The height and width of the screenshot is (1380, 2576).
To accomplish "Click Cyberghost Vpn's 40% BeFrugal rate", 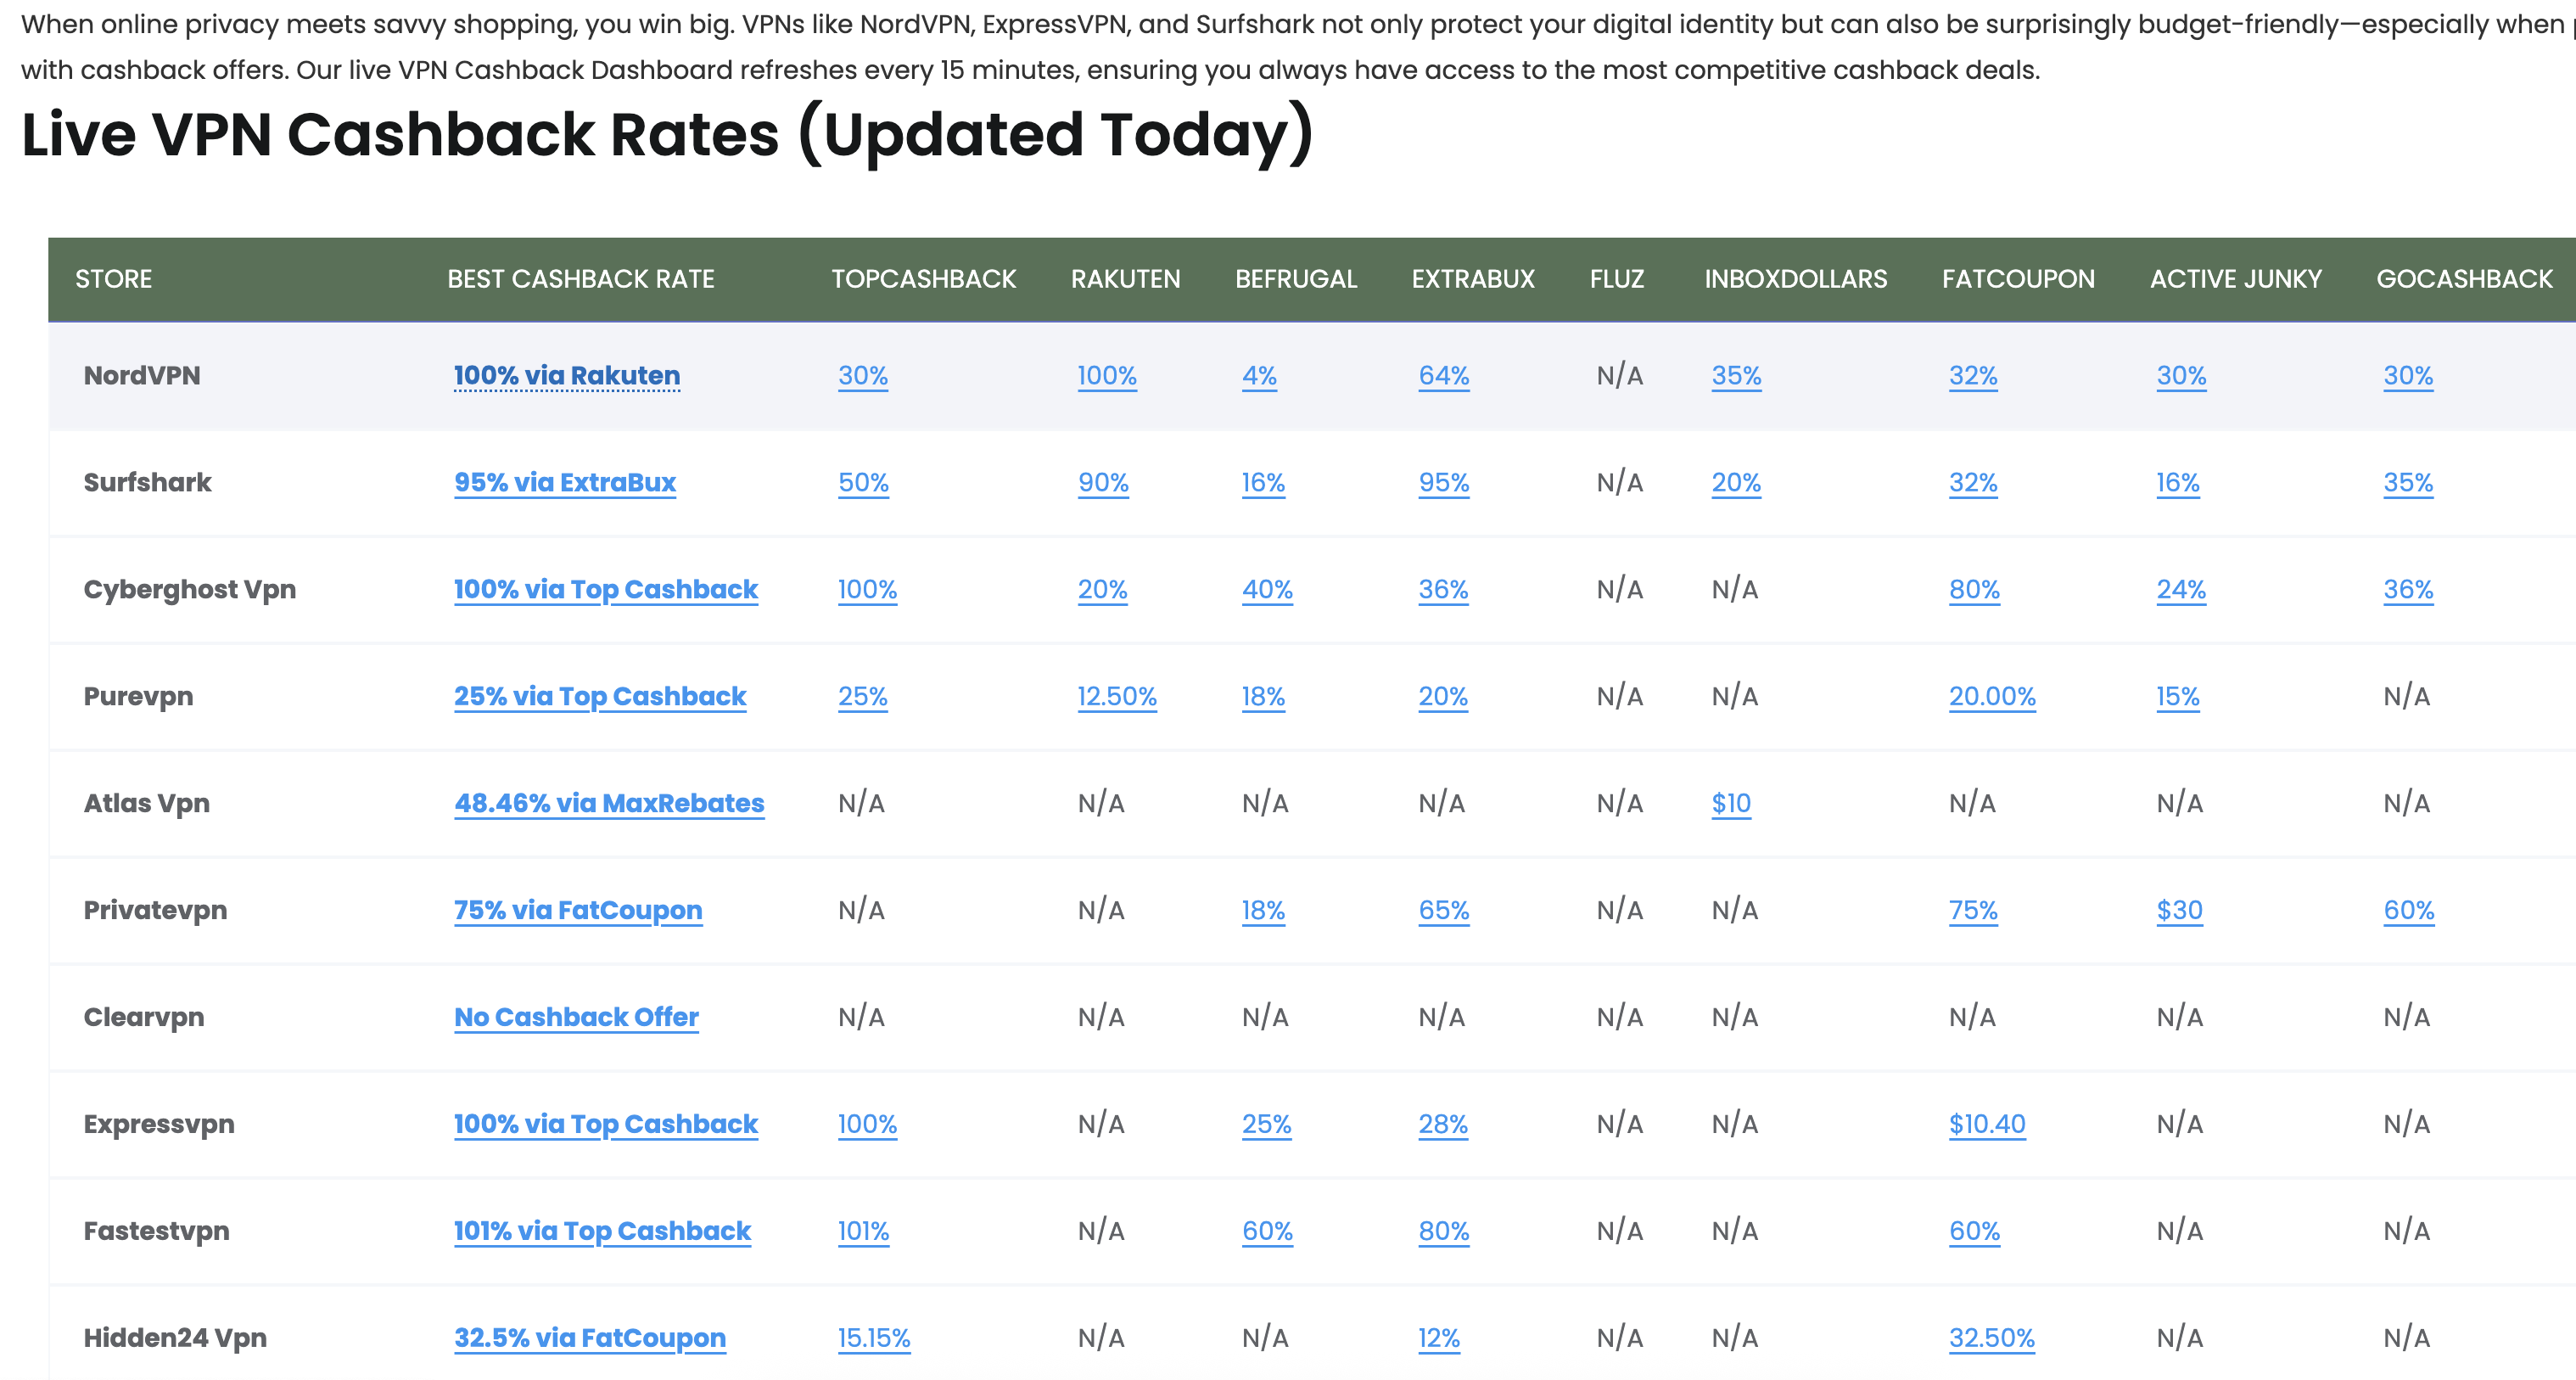I will point(1268,590).
